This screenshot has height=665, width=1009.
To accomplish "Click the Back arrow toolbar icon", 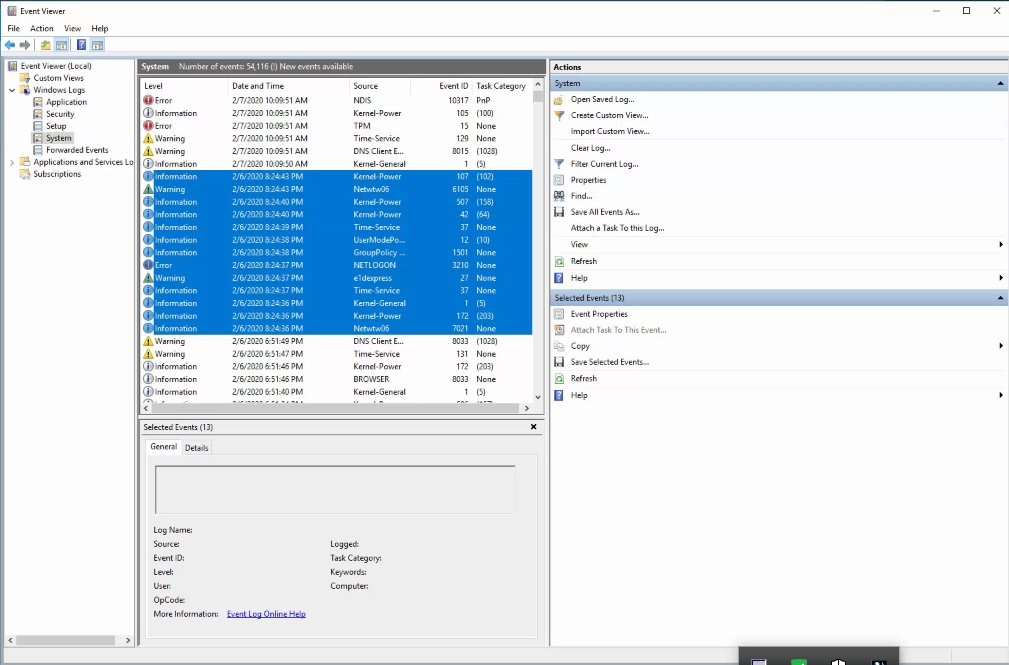I will (x=10, y=45).
